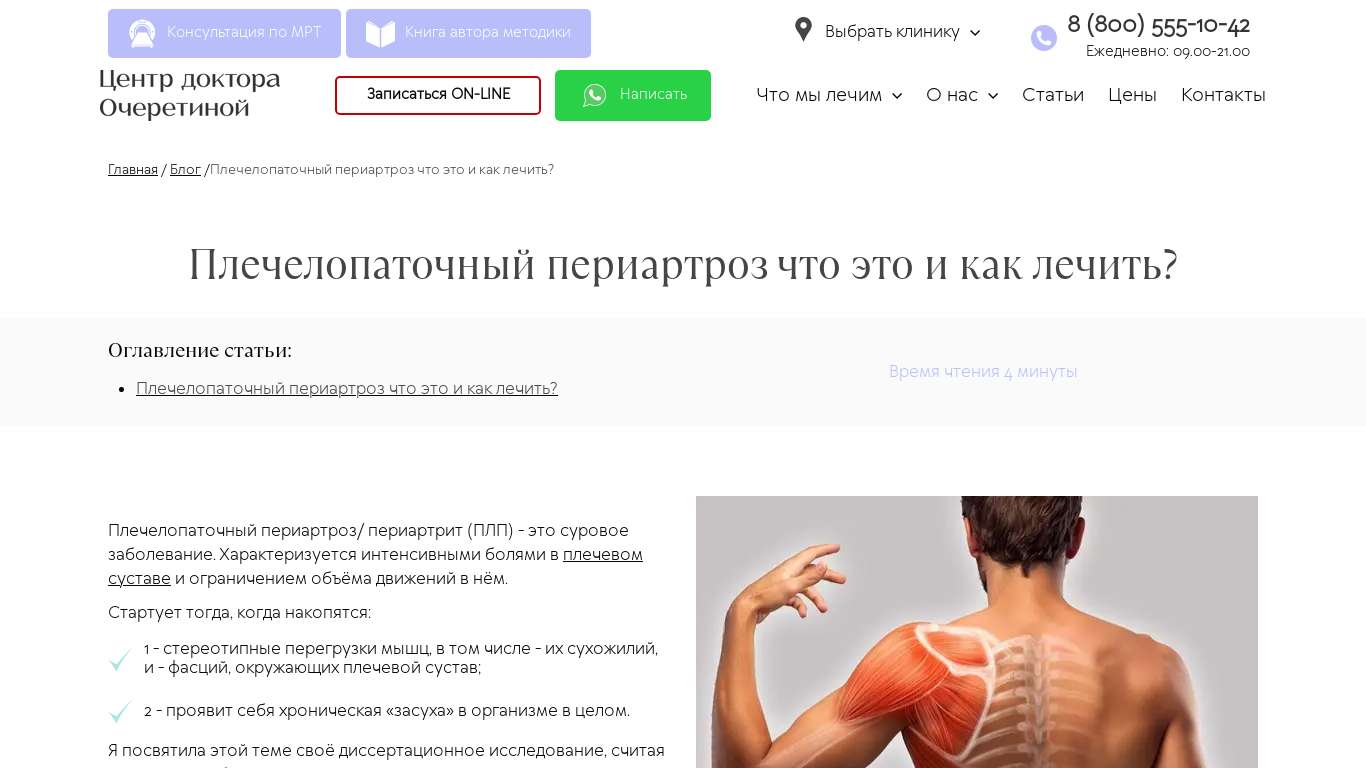Open the плечевом суставе text link
1366x768 pixels.
point(375,567)
